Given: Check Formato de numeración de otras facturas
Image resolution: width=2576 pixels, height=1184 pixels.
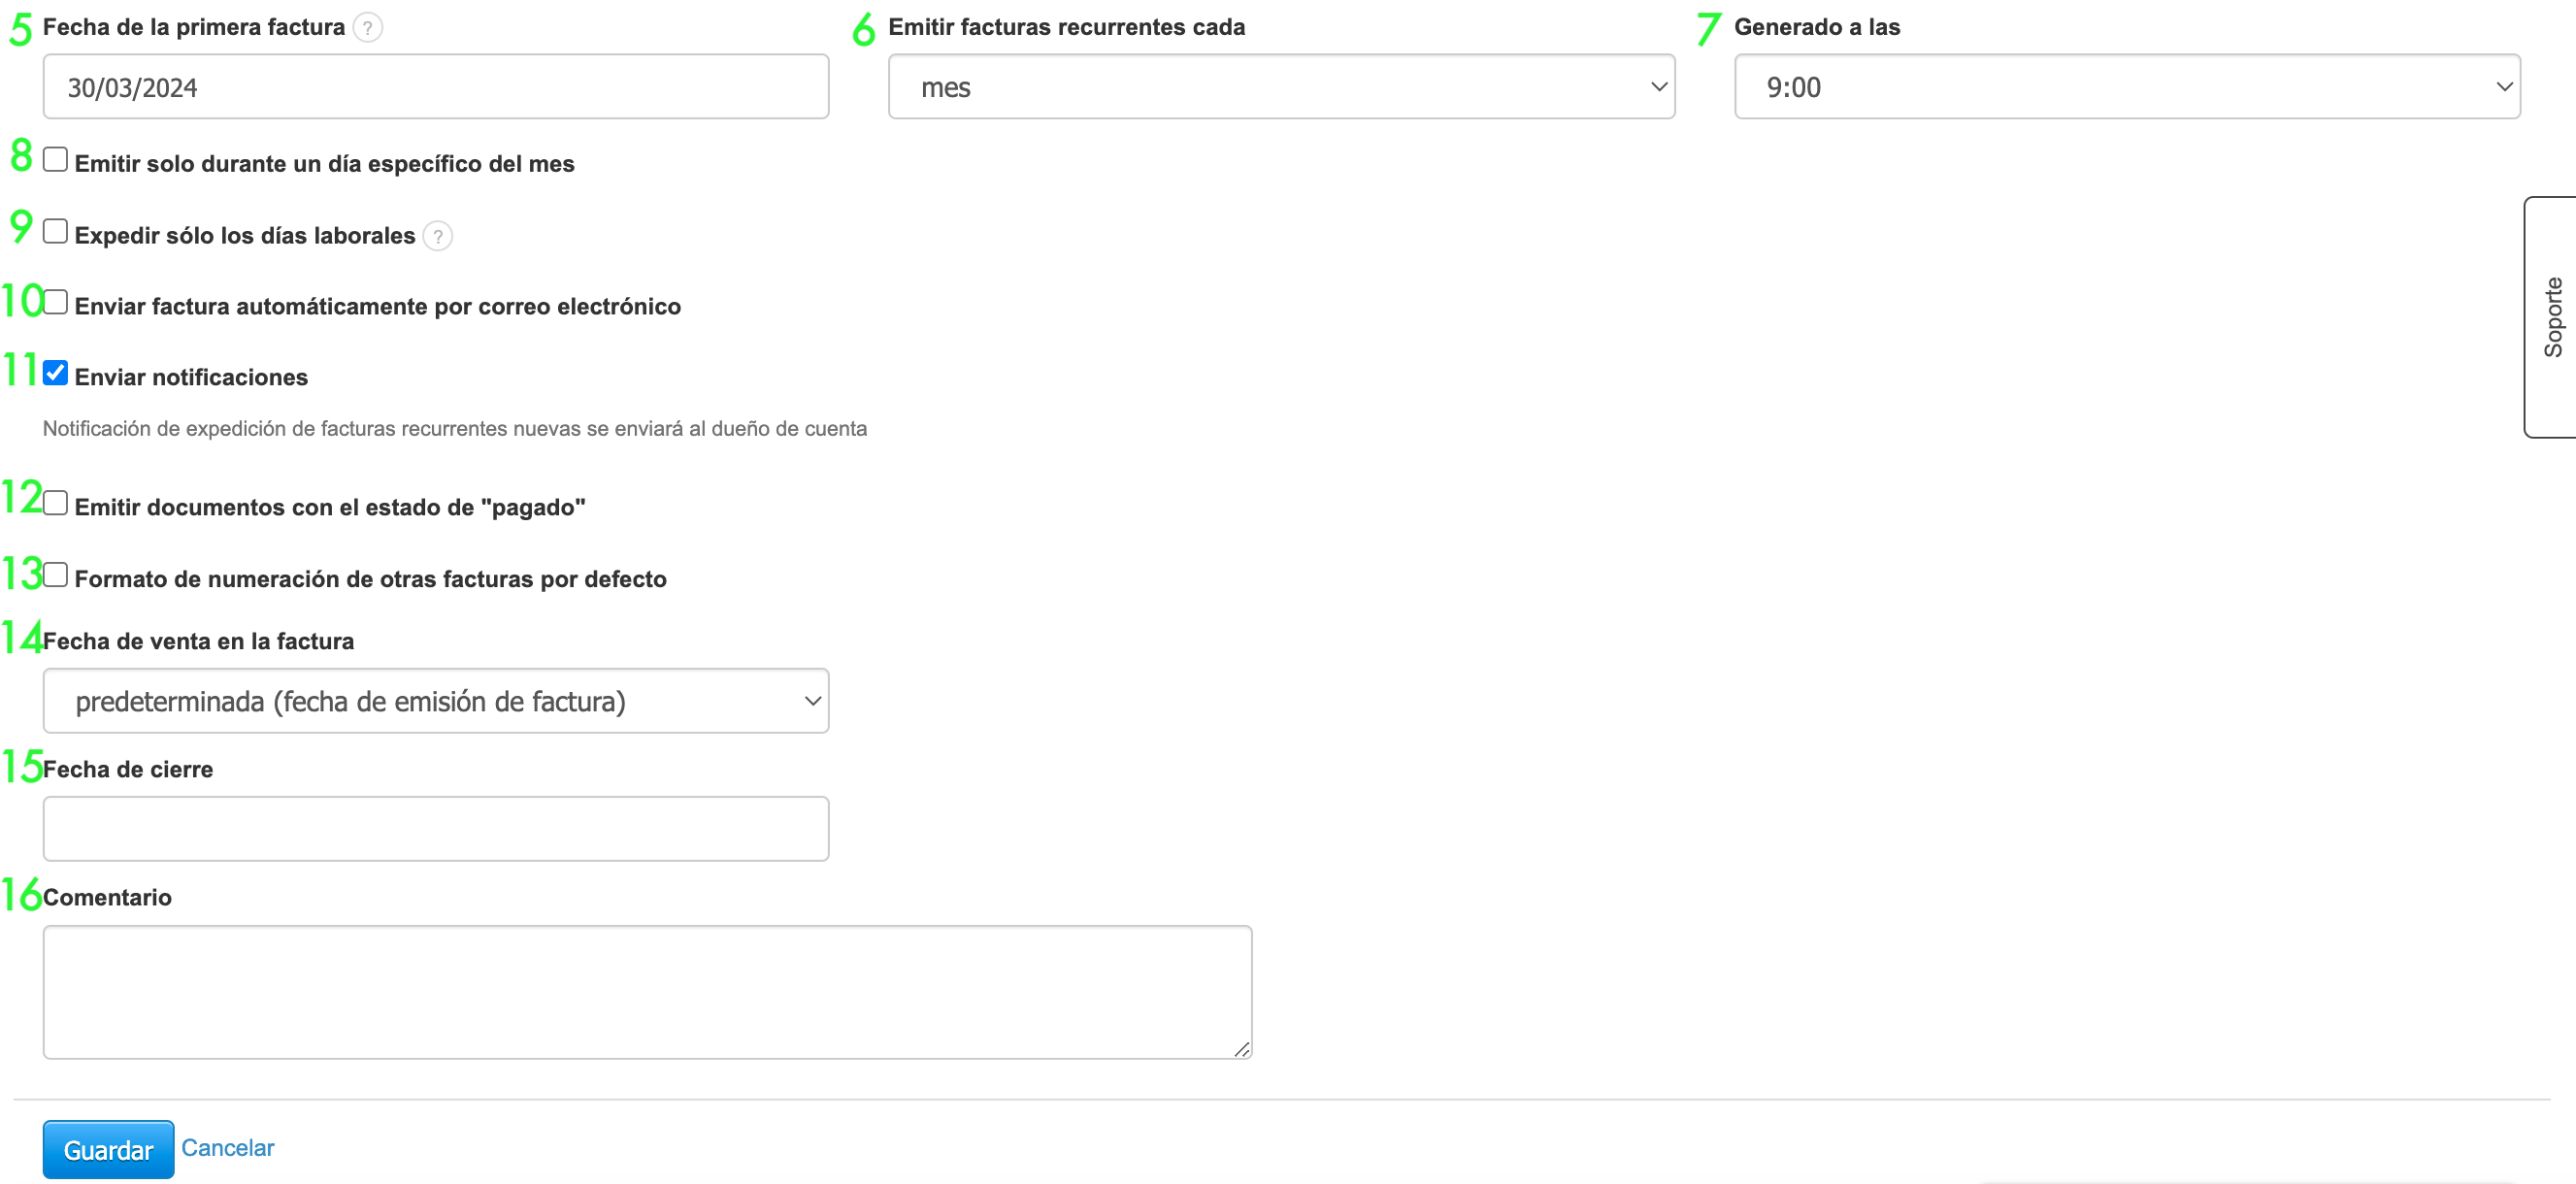Looking at the screenshot, I should click(56, 575).
